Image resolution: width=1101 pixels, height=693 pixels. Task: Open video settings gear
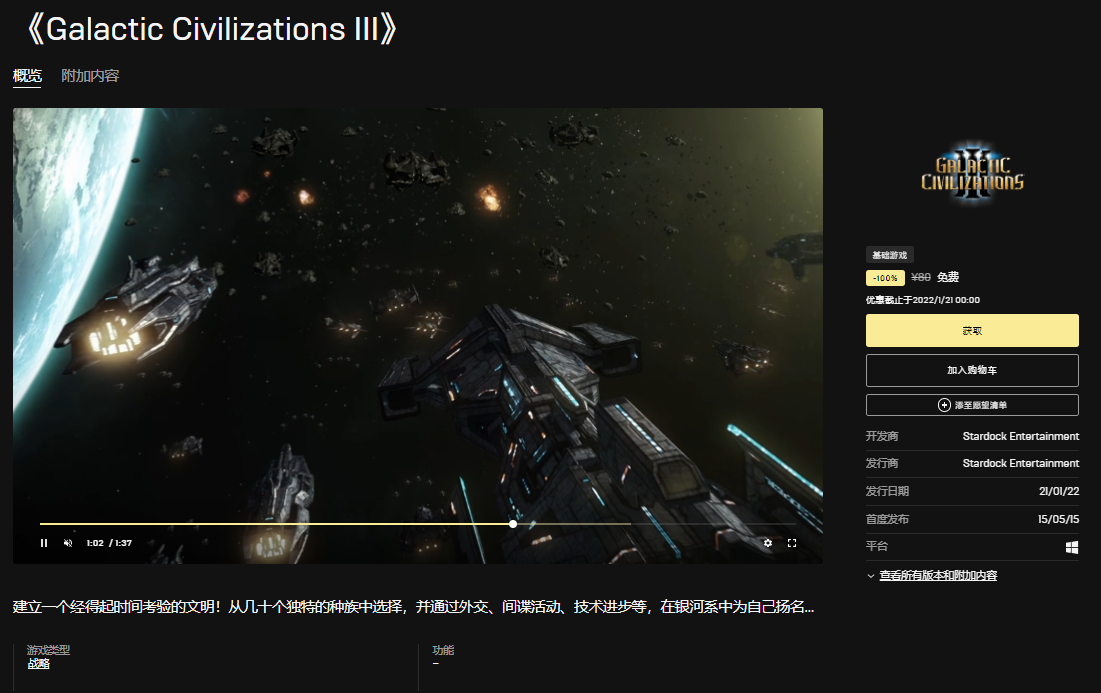point(767,543)
